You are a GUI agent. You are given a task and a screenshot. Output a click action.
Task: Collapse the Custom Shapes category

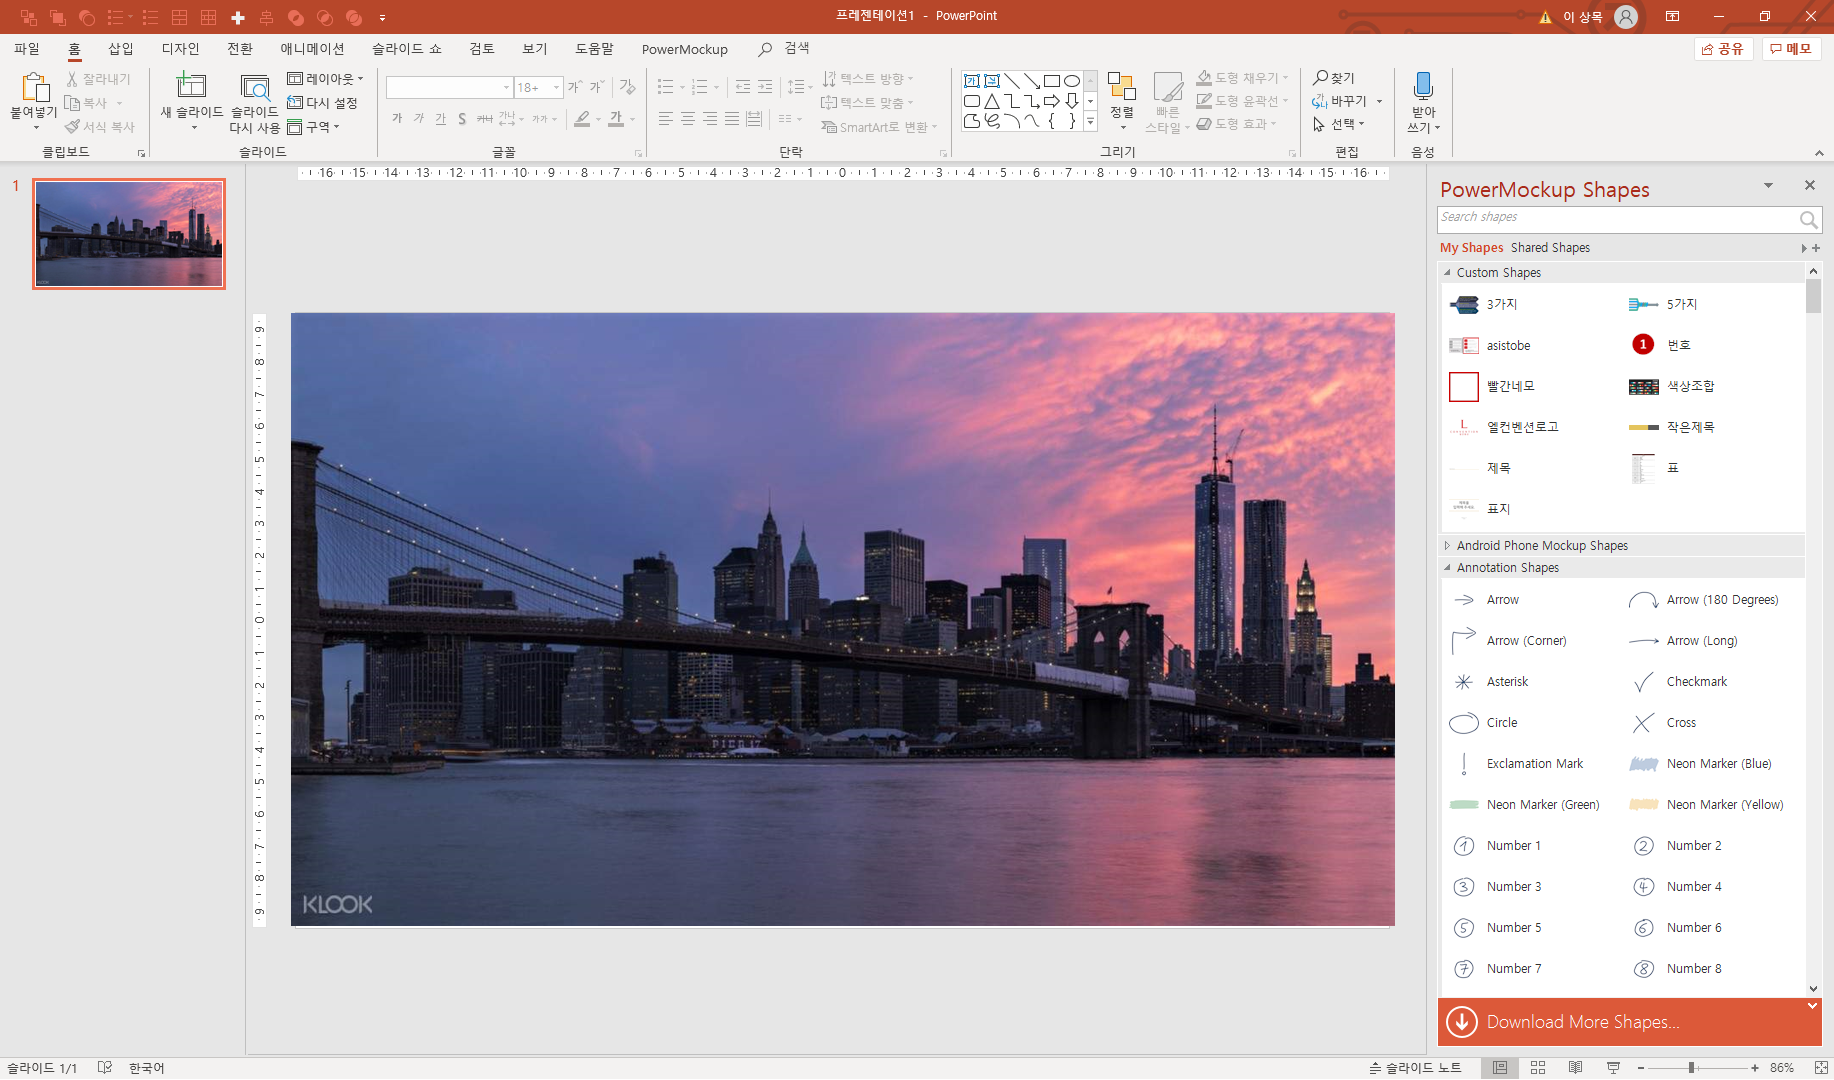(1447, 273)
